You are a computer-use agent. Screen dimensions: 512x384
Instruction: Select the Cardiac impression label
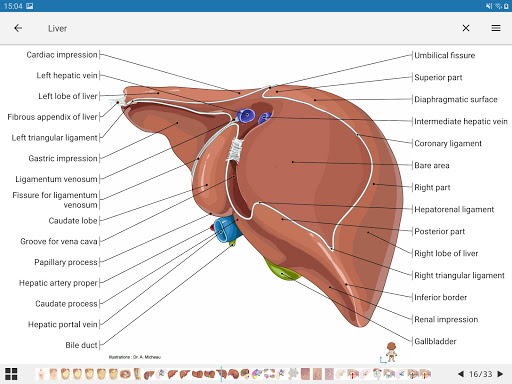[62, 55]
